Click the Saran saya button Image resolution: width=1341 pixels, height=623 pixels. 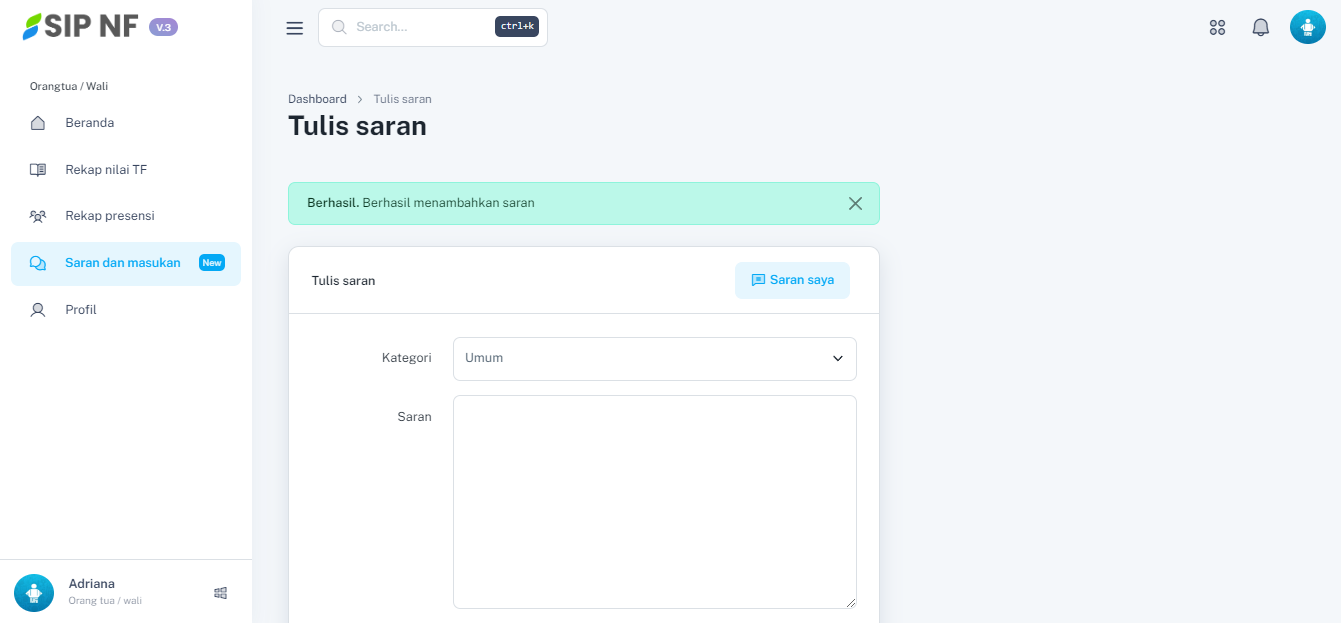pyautogui.click(x=792, y=280)
